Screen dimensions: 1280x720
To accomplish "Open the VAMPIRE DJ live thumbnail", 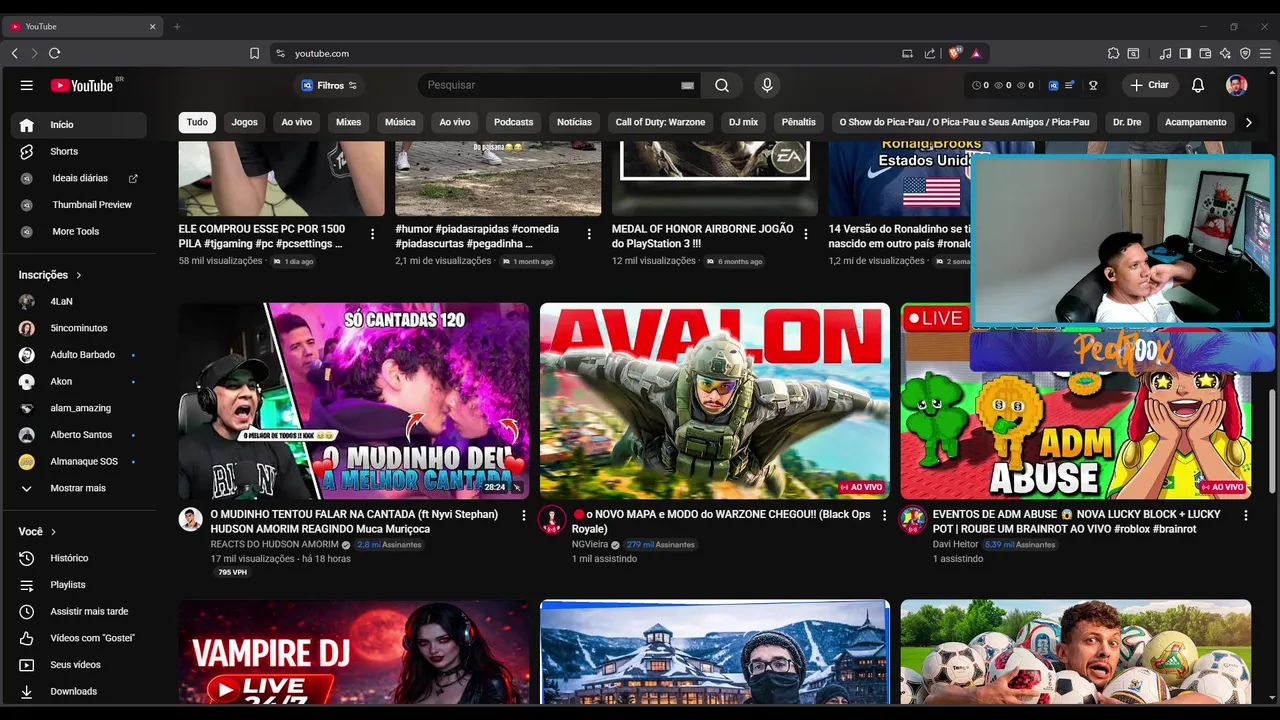I will (354, 652).
